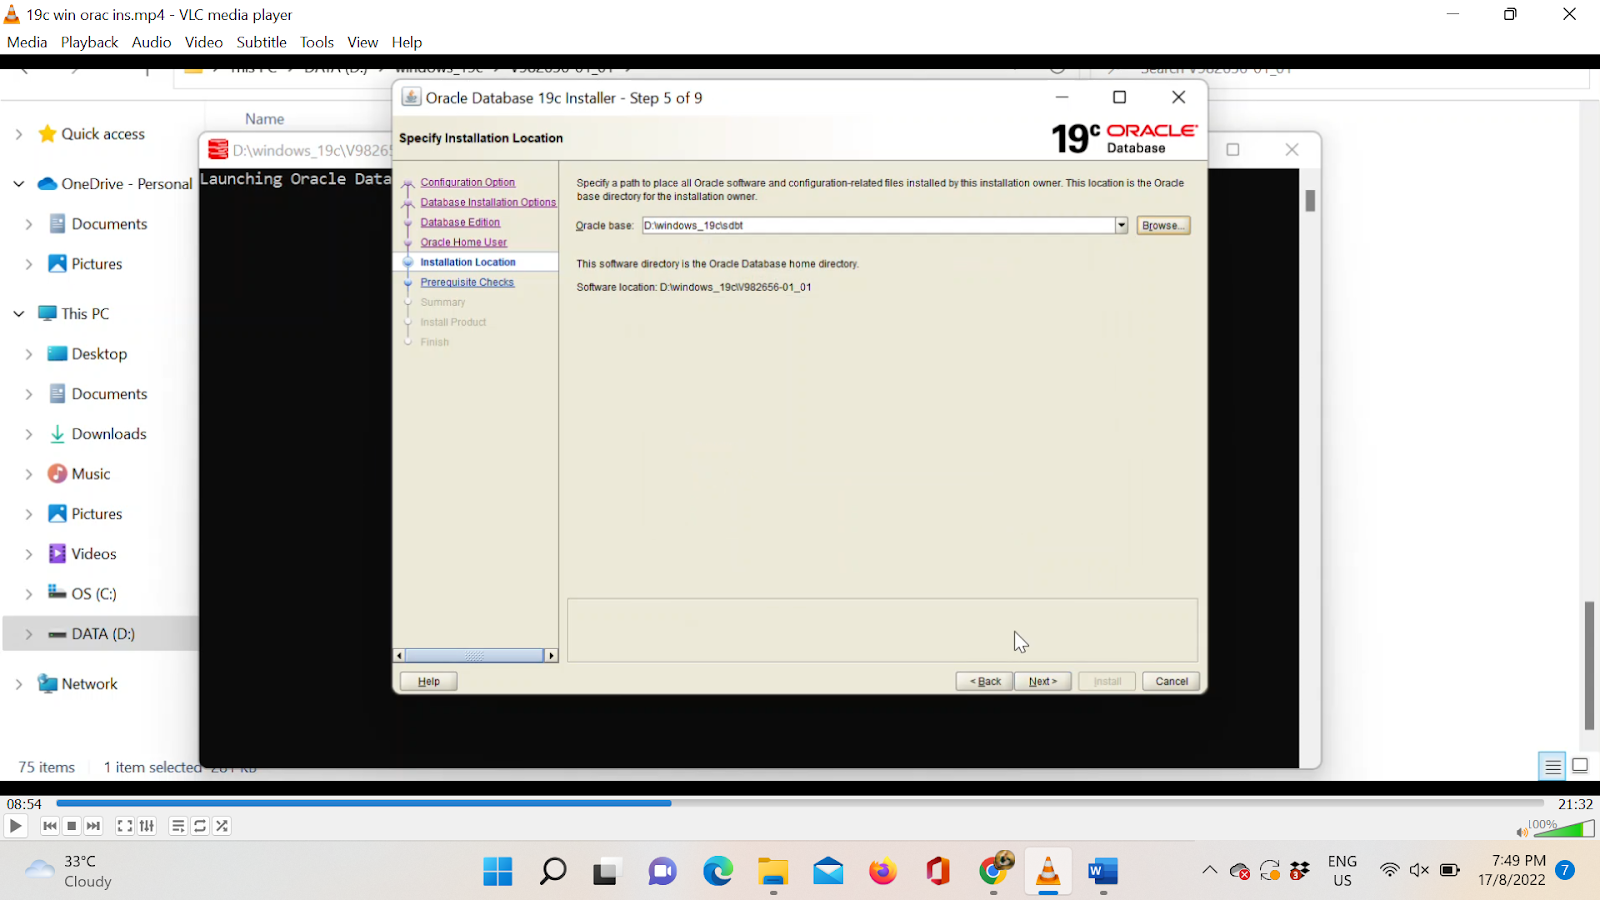Viewport: 1600px width, 900px height.
Task: Launch Microsoft Edge from taskbar
Action: click(x=718, y=871)
